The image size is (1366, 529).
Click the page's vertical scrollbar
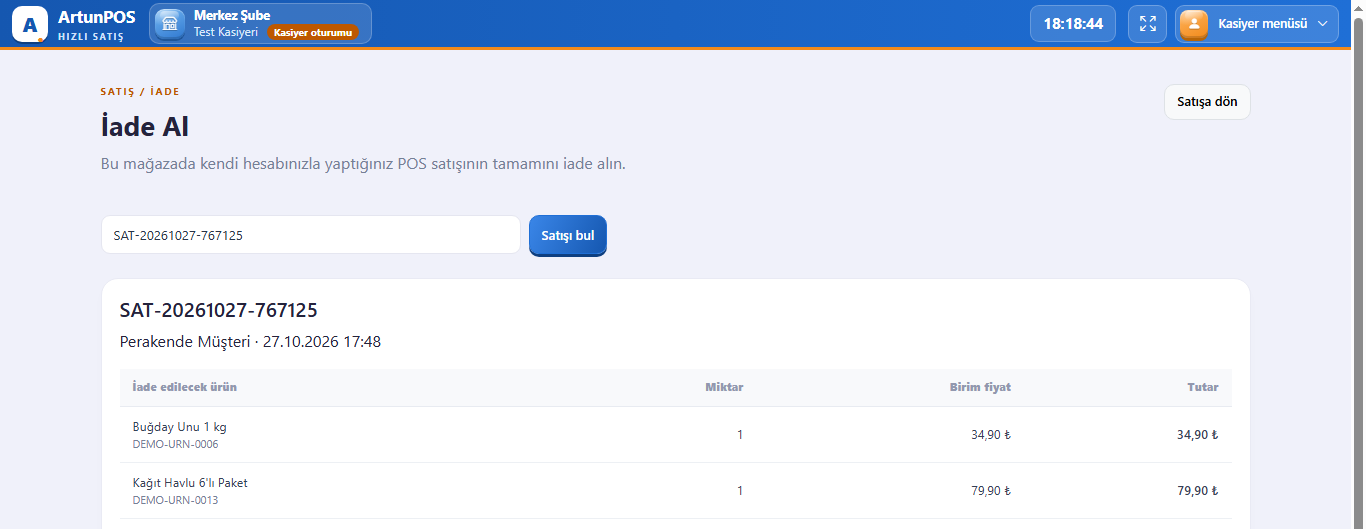point(1357,264)
